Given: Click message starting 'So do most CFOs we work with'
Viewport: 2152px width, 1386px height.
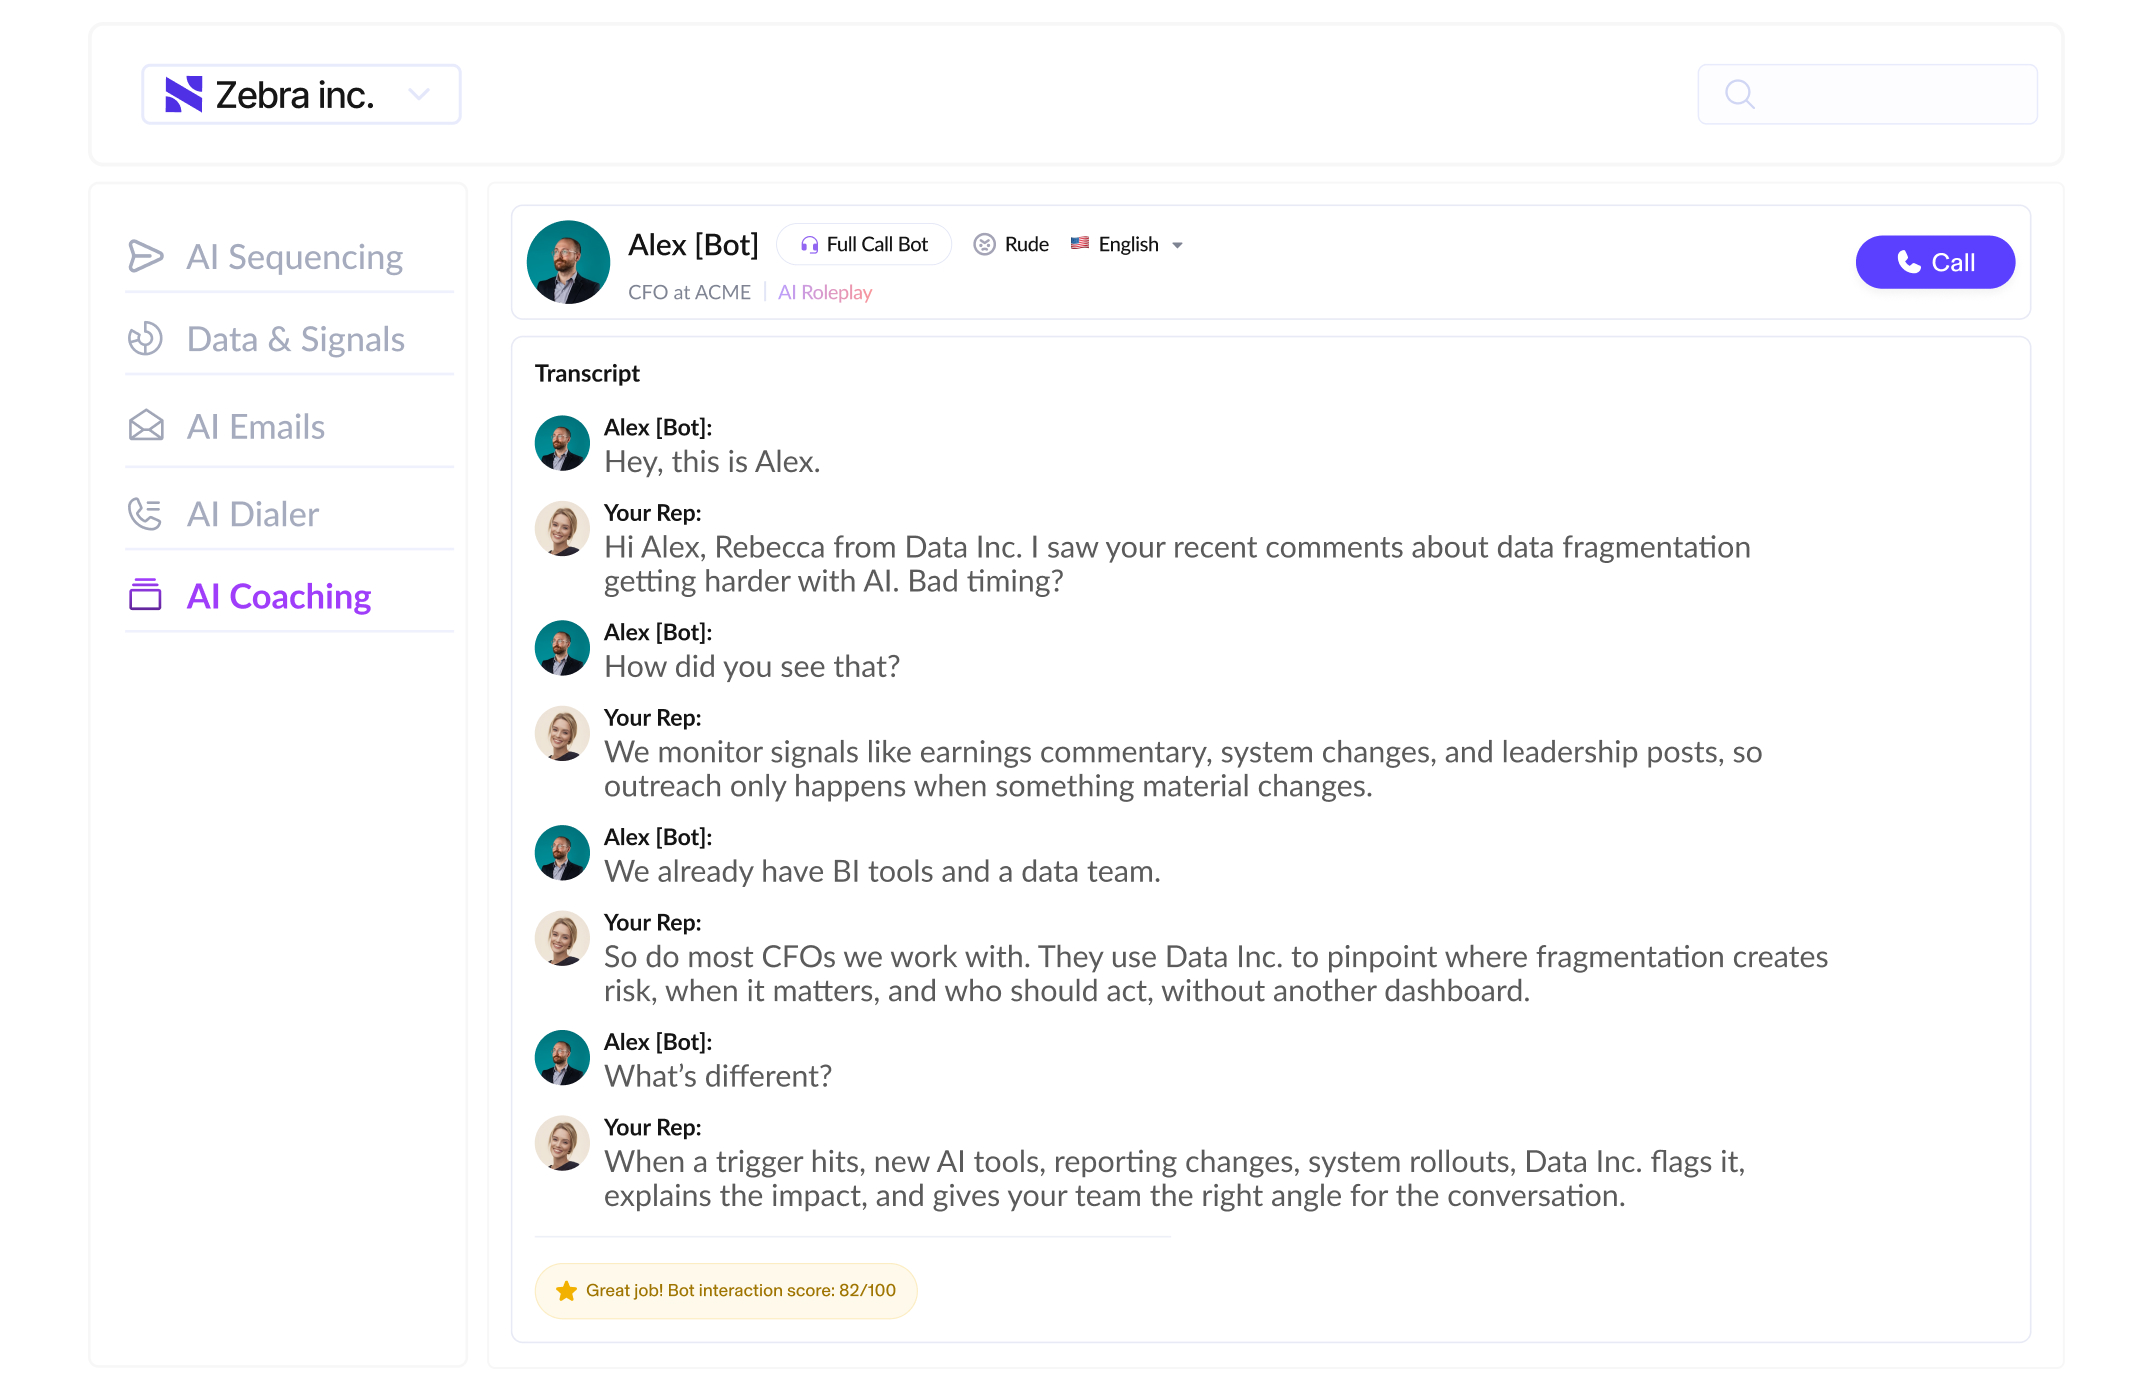Looking at the screenshot, I should (x=1216, y=974).
